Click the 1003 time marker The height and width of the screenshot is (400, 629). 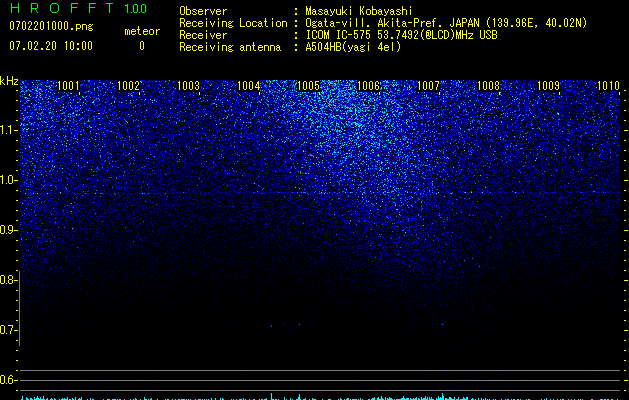point(188,86)
